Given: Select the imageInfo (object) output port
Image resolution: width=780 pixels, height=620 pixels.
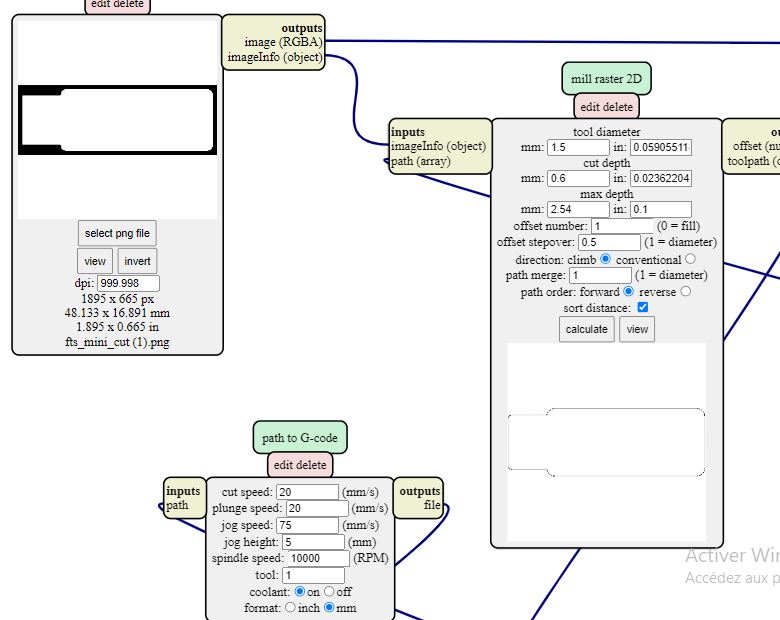Looking at the screenshot, I should click(275, 57).
